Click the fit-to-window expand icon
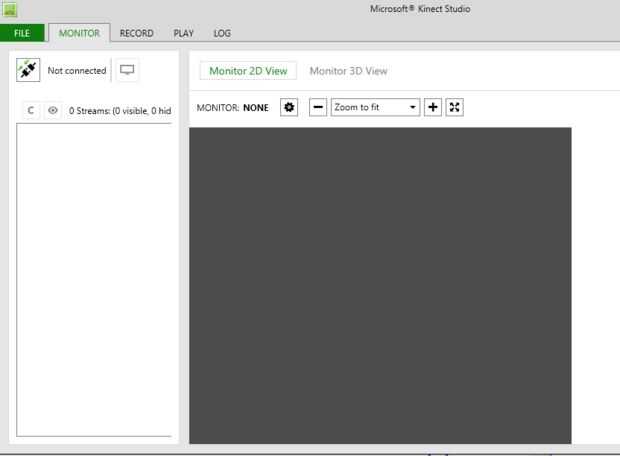 coord(454,107)
